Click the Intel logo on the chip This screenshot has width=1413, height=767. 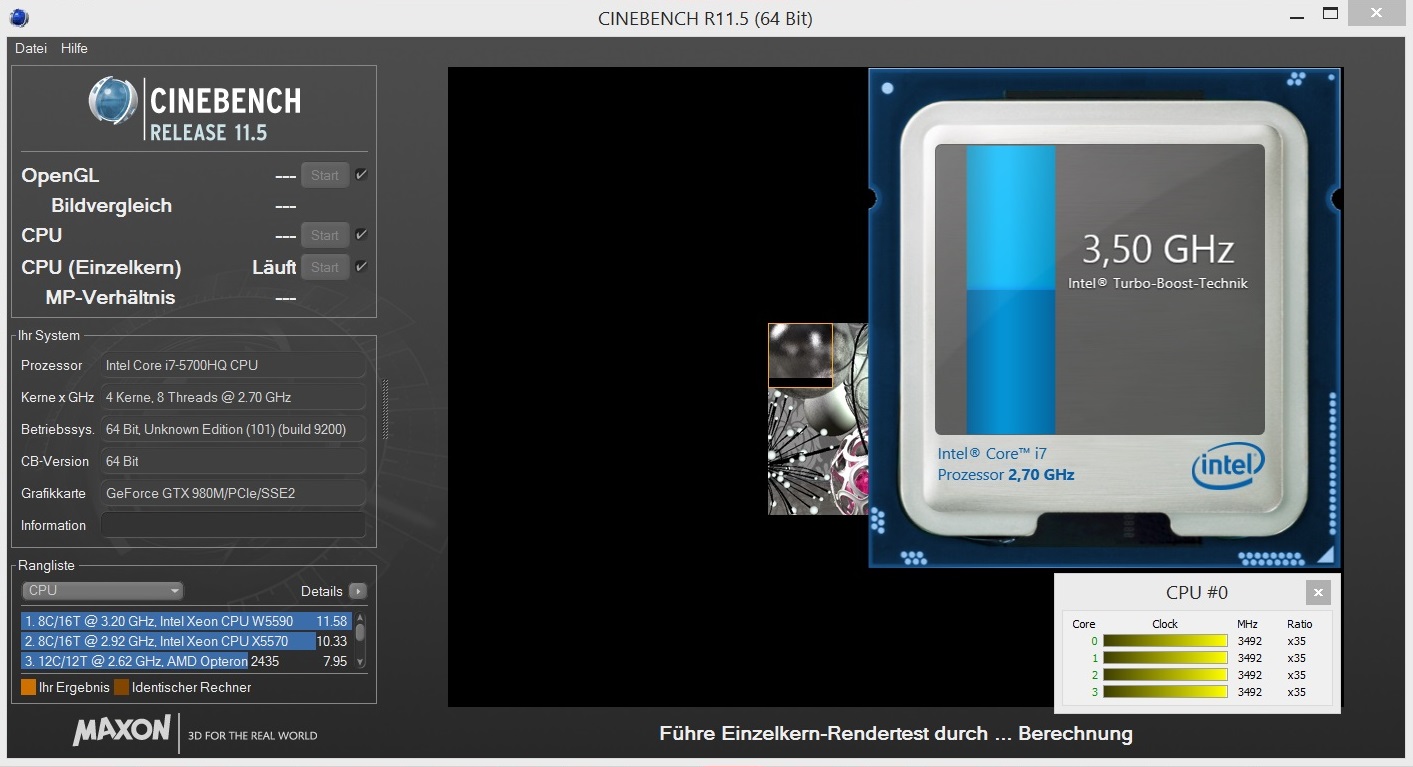click(1228, 466)
